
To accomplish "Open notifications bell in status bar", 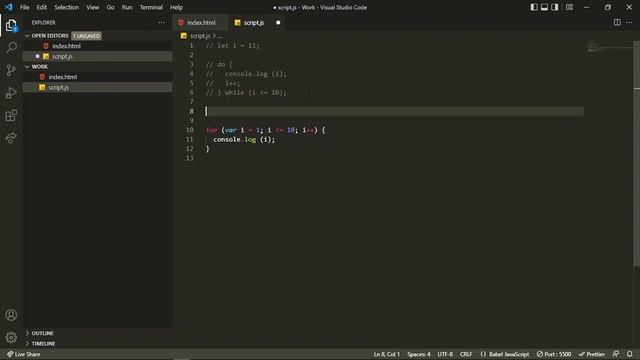I will (x=629, y=354).
